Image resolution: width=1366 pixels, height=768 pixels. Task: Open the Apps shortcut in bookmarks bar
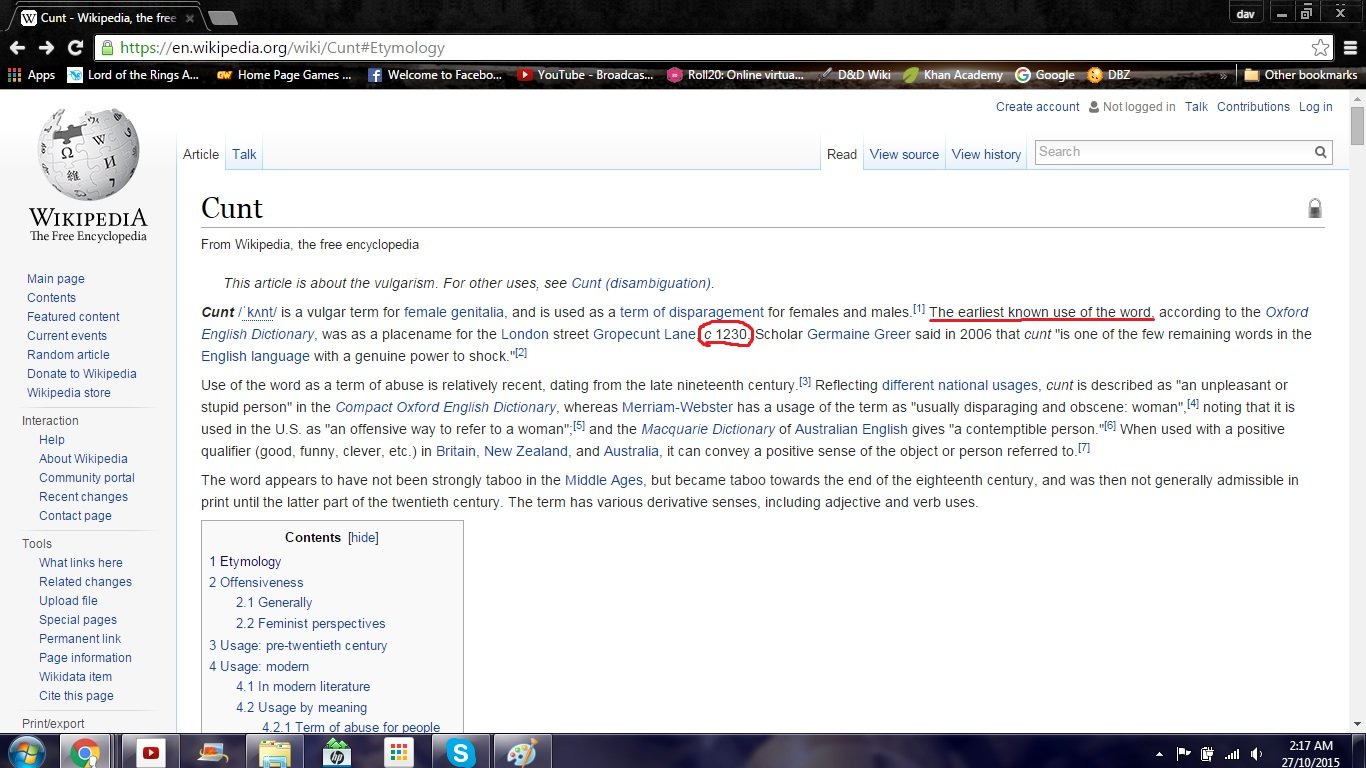31,75
